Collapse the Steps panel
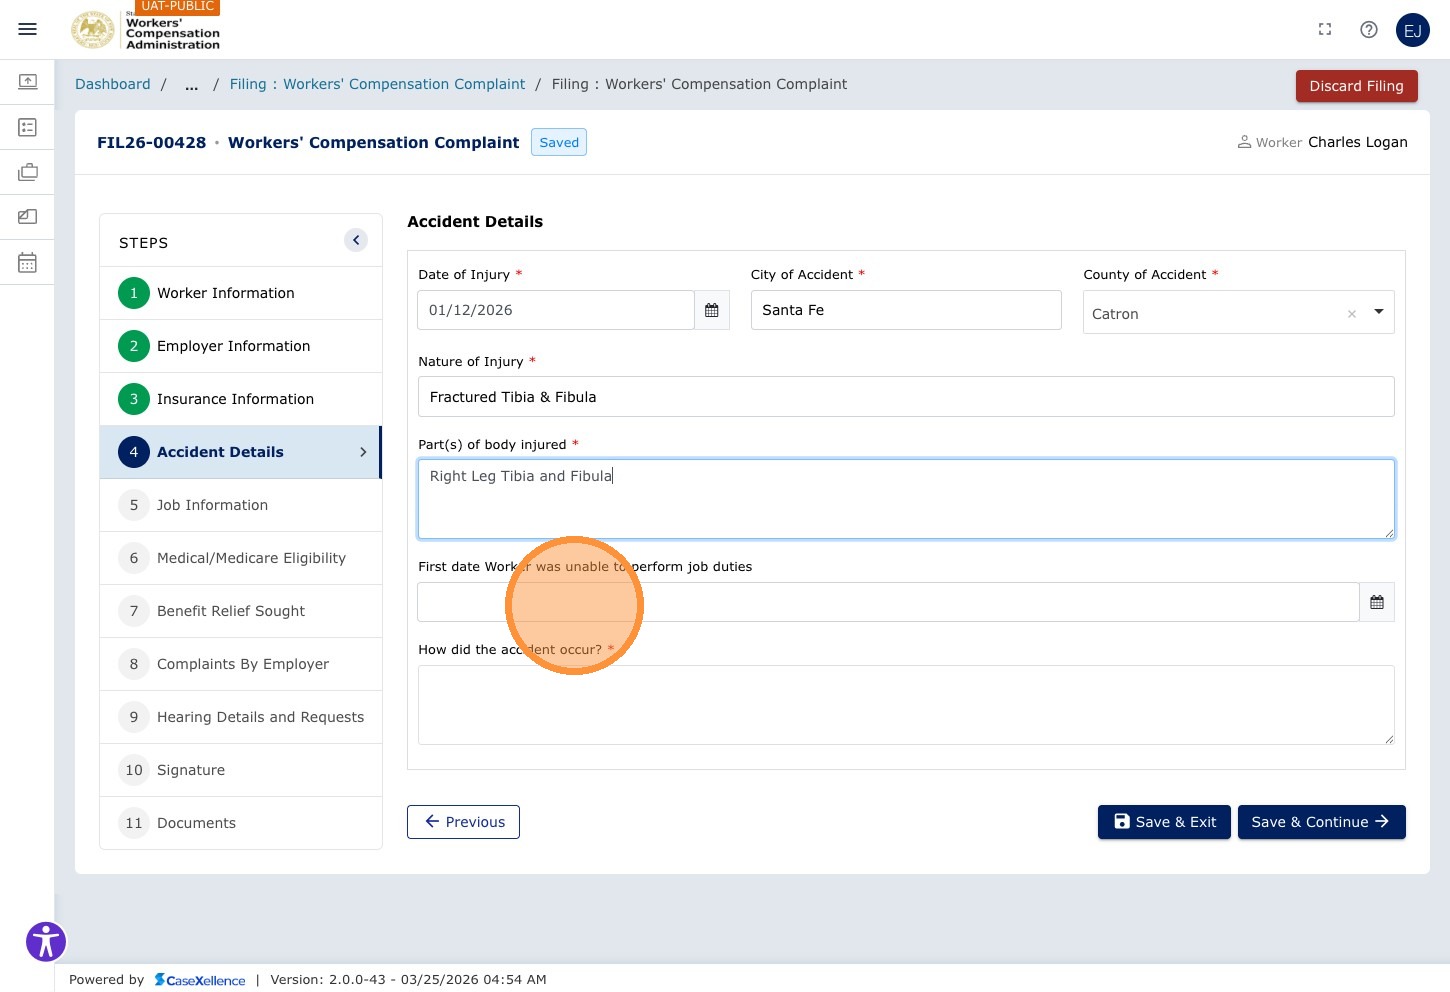Image resolution: width=1450 pixels, height=992 pixels. (356, 240)
